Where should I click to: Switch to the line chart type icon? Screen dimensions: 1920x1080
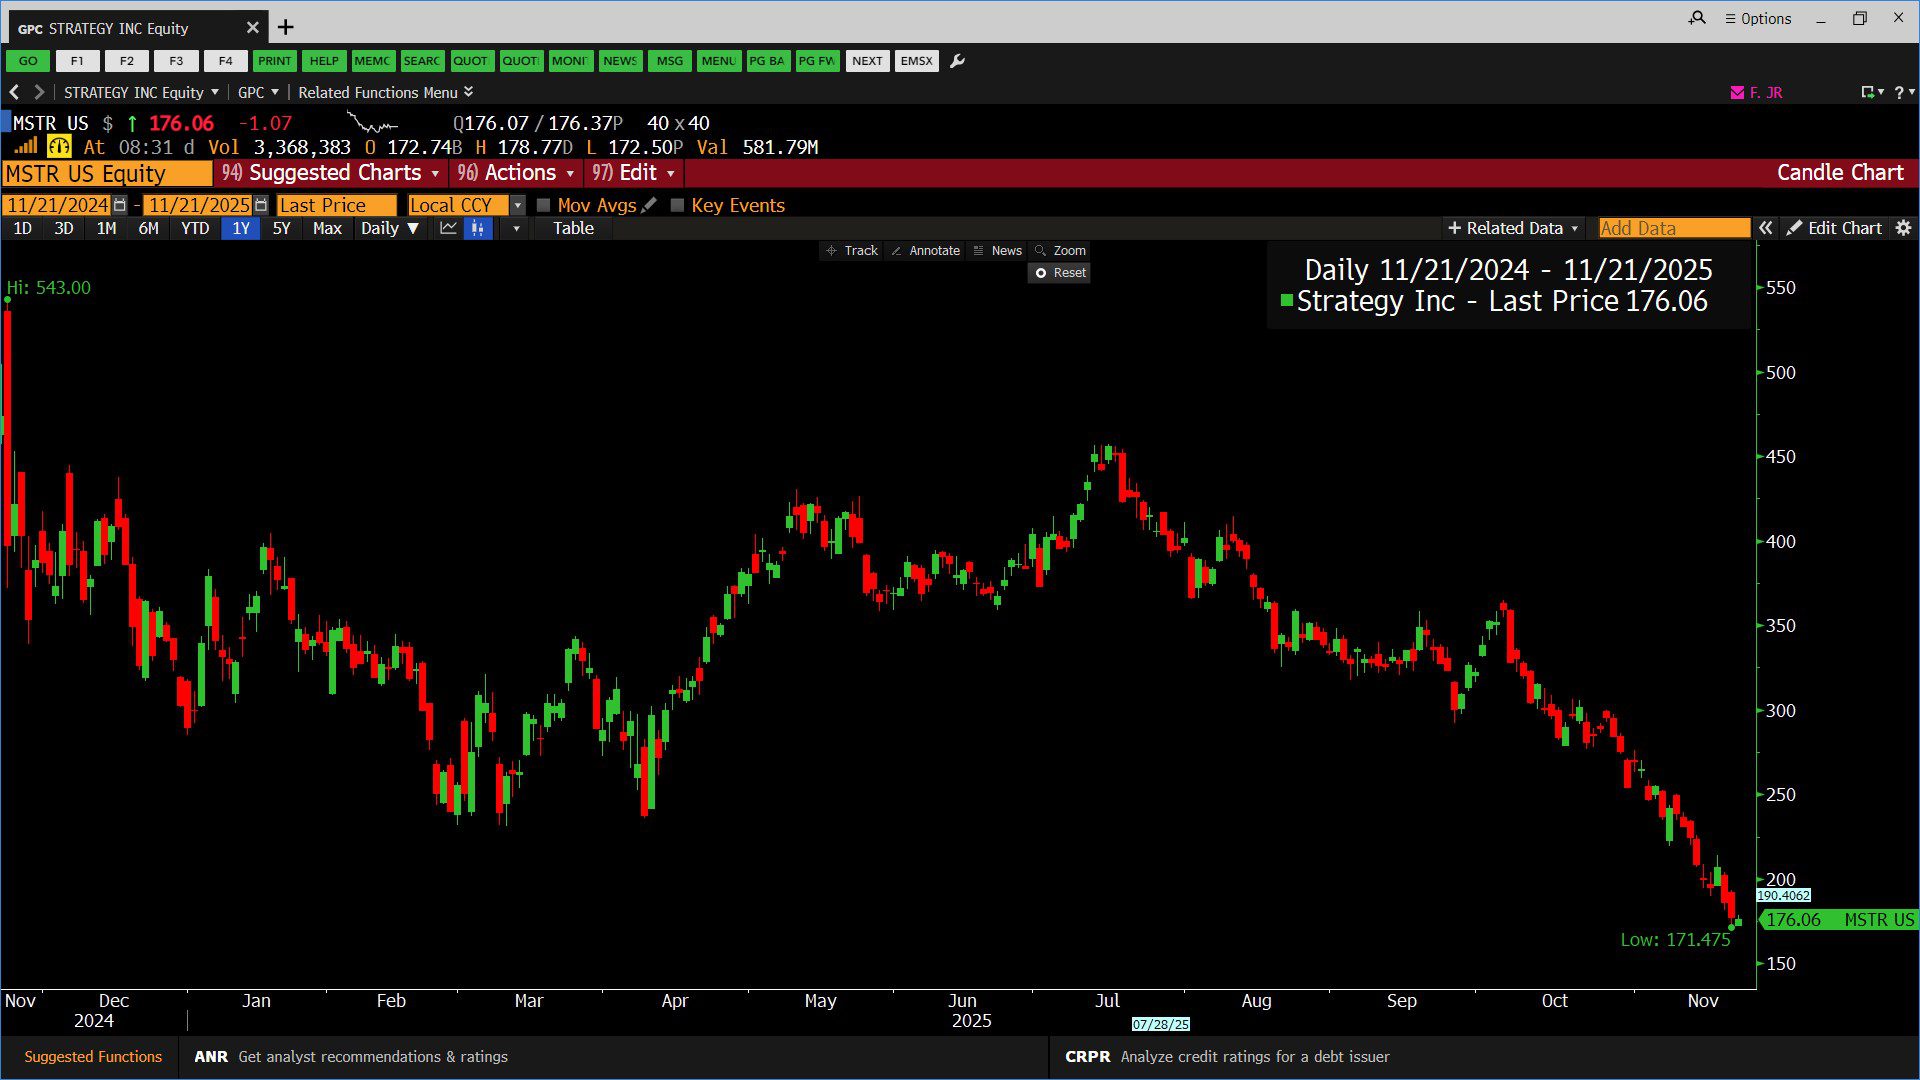tap(448, 228)
